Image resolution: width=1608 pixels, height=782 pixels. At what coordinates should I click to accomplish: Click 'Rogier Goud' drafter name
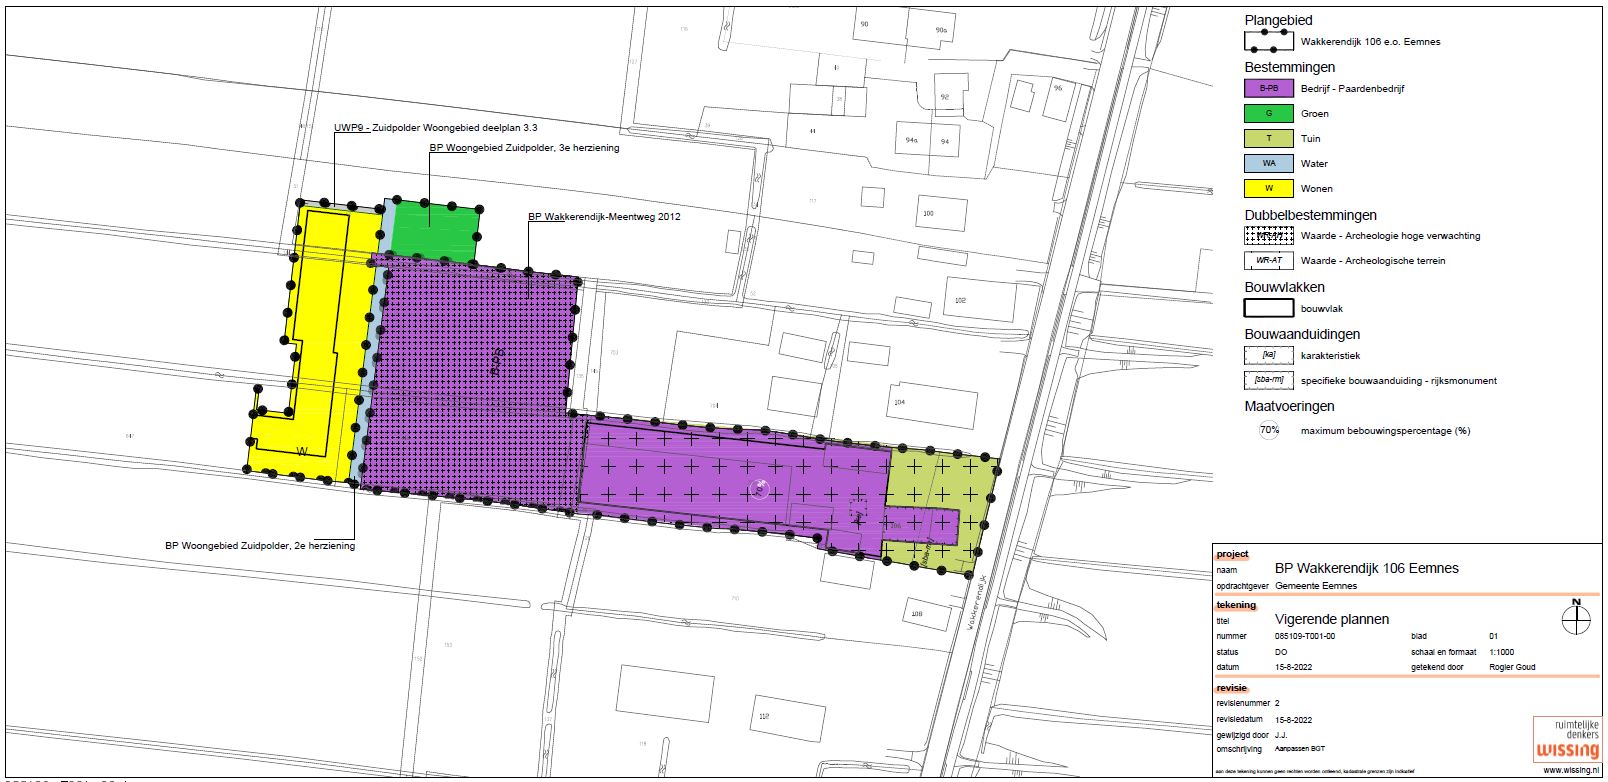pyautogui.click(x=1512, y=667)
